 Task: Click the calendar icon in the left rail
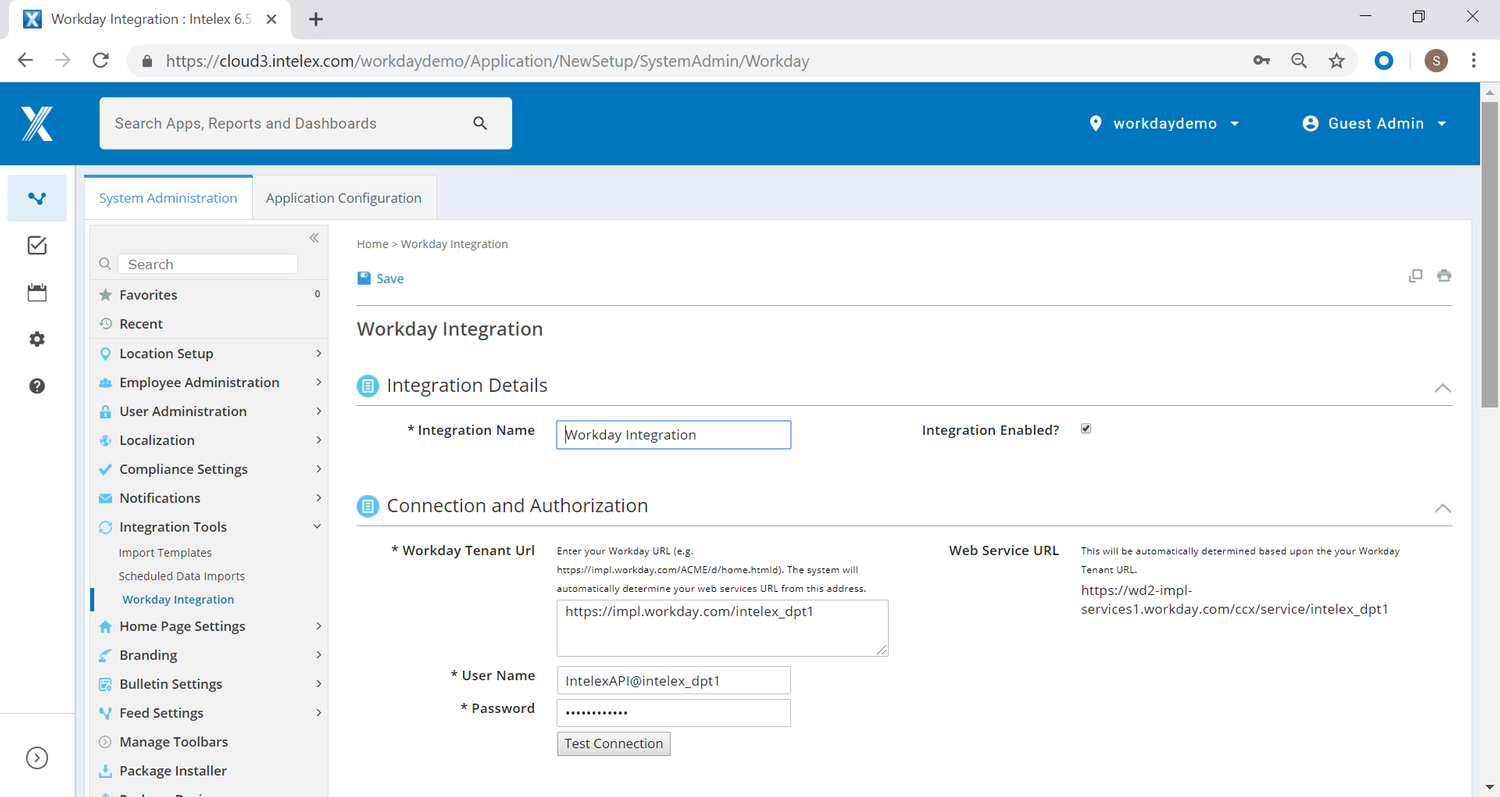coord(37,292)
